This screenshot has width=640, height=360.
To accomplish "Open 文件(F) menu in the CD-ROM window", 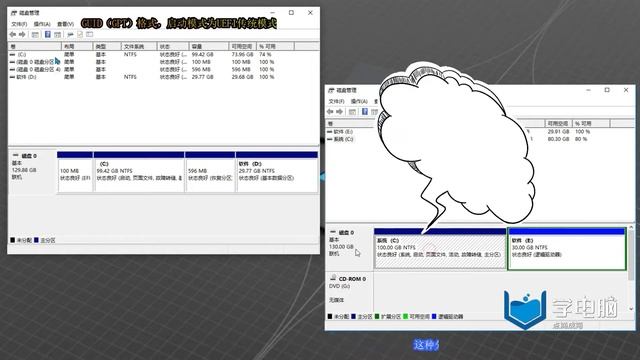I will (x=336, y=101).
